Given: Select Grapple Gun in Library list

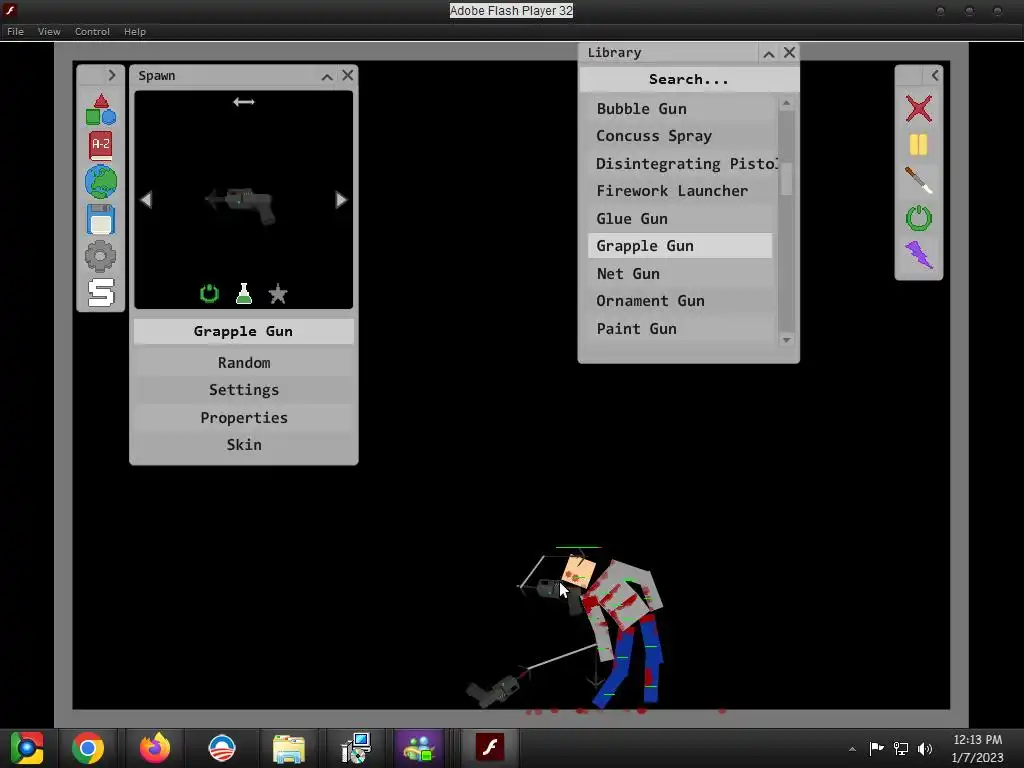Looking at the screenshot, I should pyautogui.click(x=680, y=246).
